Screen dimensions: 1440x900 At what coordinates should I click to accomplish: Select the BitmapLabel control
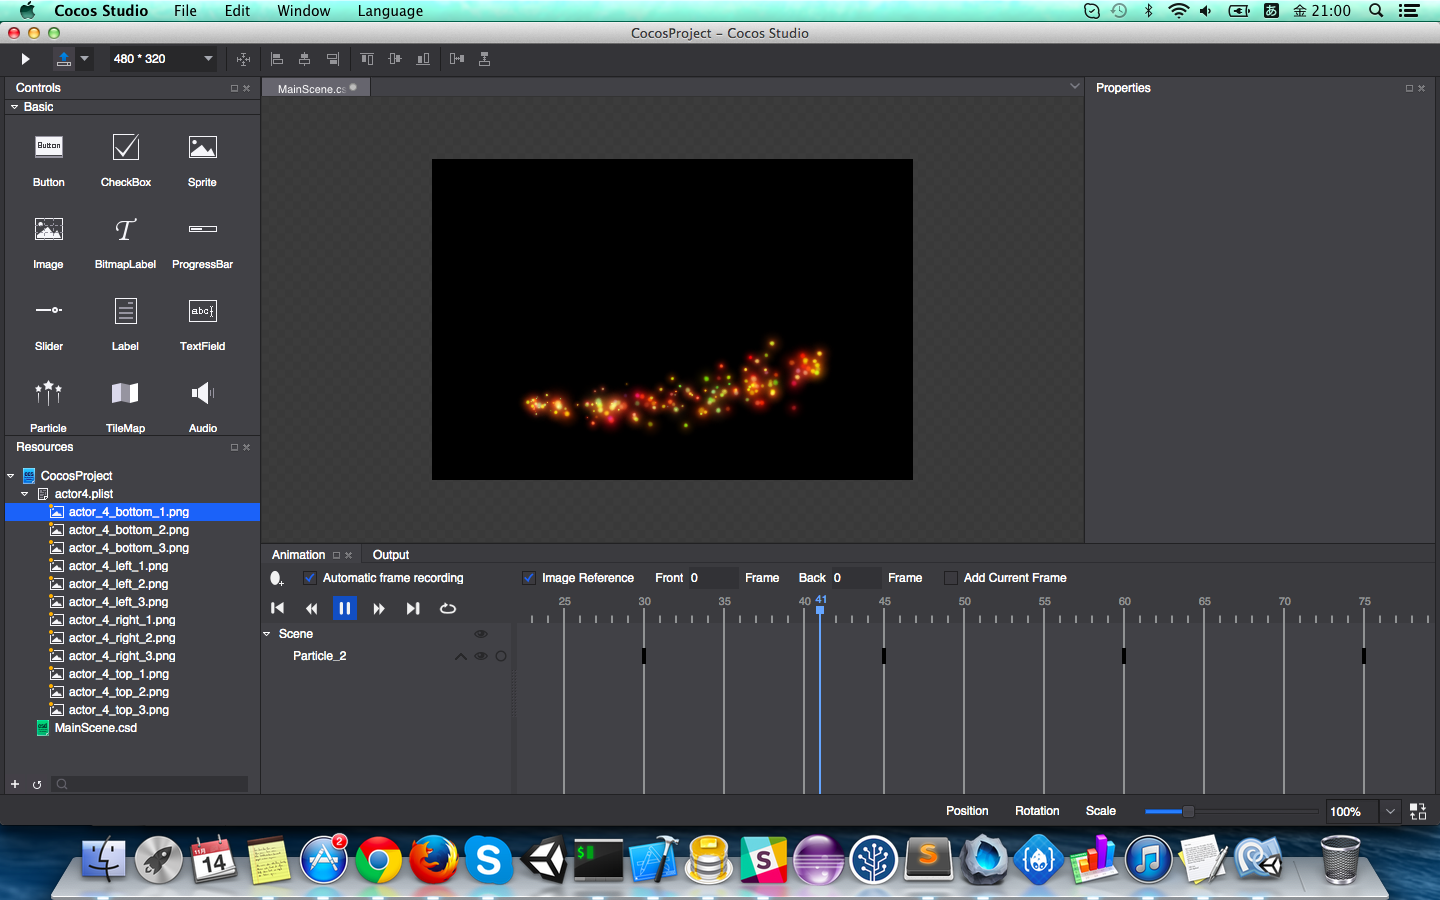point(126,242)
